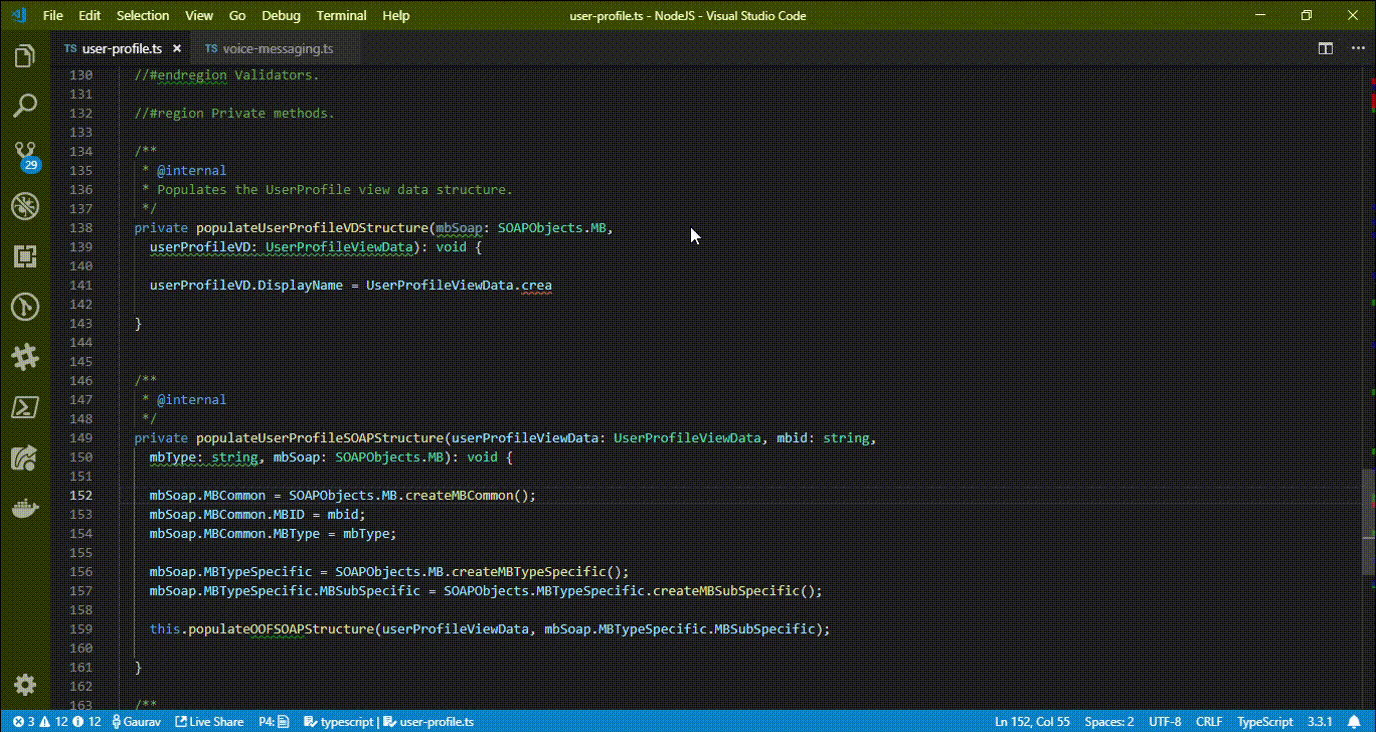The image size is (1376, 732).
Task: Open the GitLens clock-branch icon view
Action: tap(25, 307)
